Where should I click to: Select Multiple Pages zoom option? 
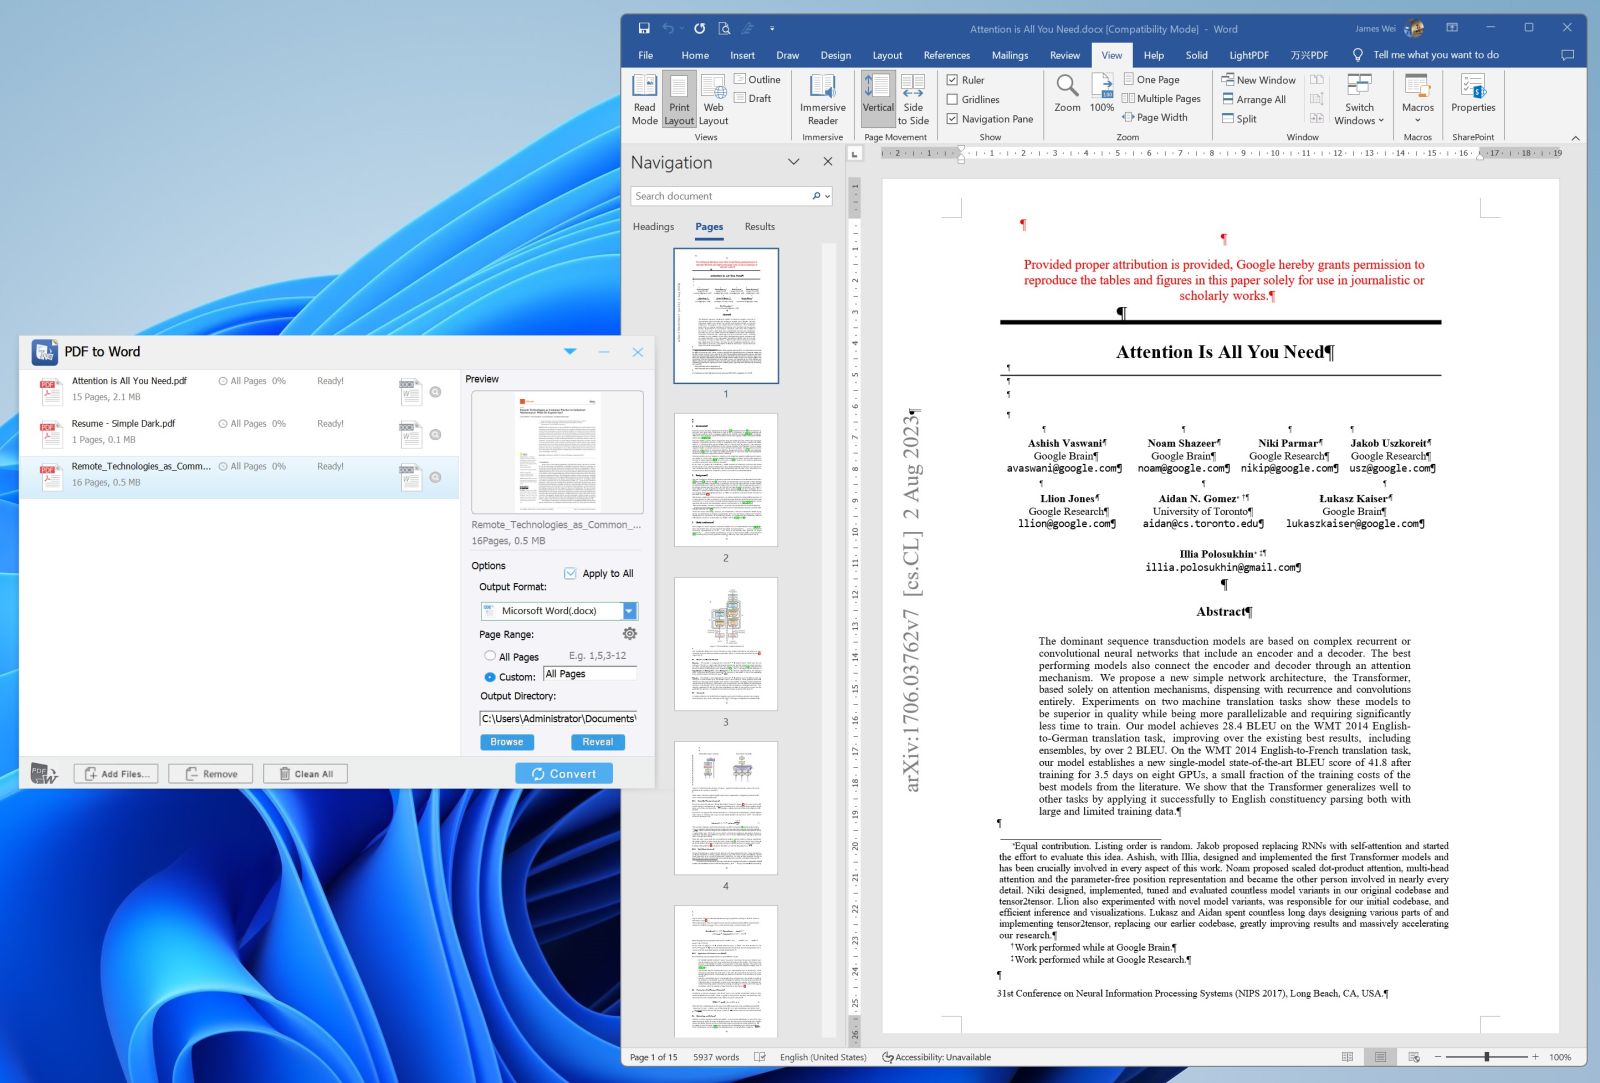coord(1161,98)
